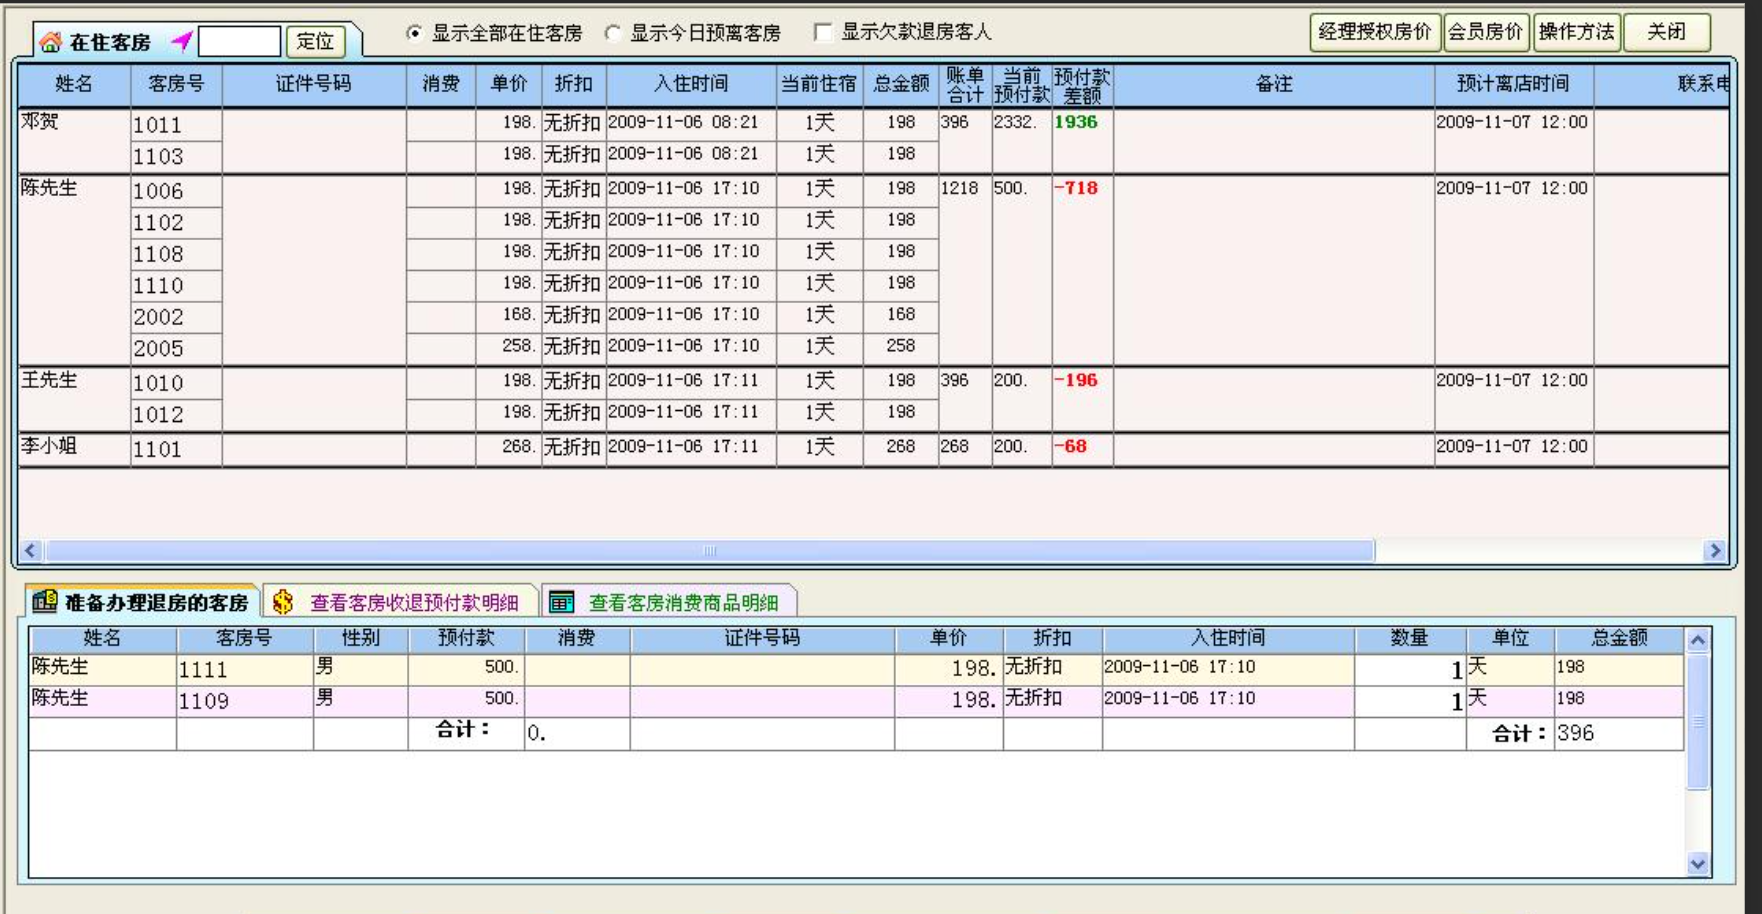The image size is (1762, 914).
Task: Click total amount 396 in lower table
Action: [x=1575, y=733]
